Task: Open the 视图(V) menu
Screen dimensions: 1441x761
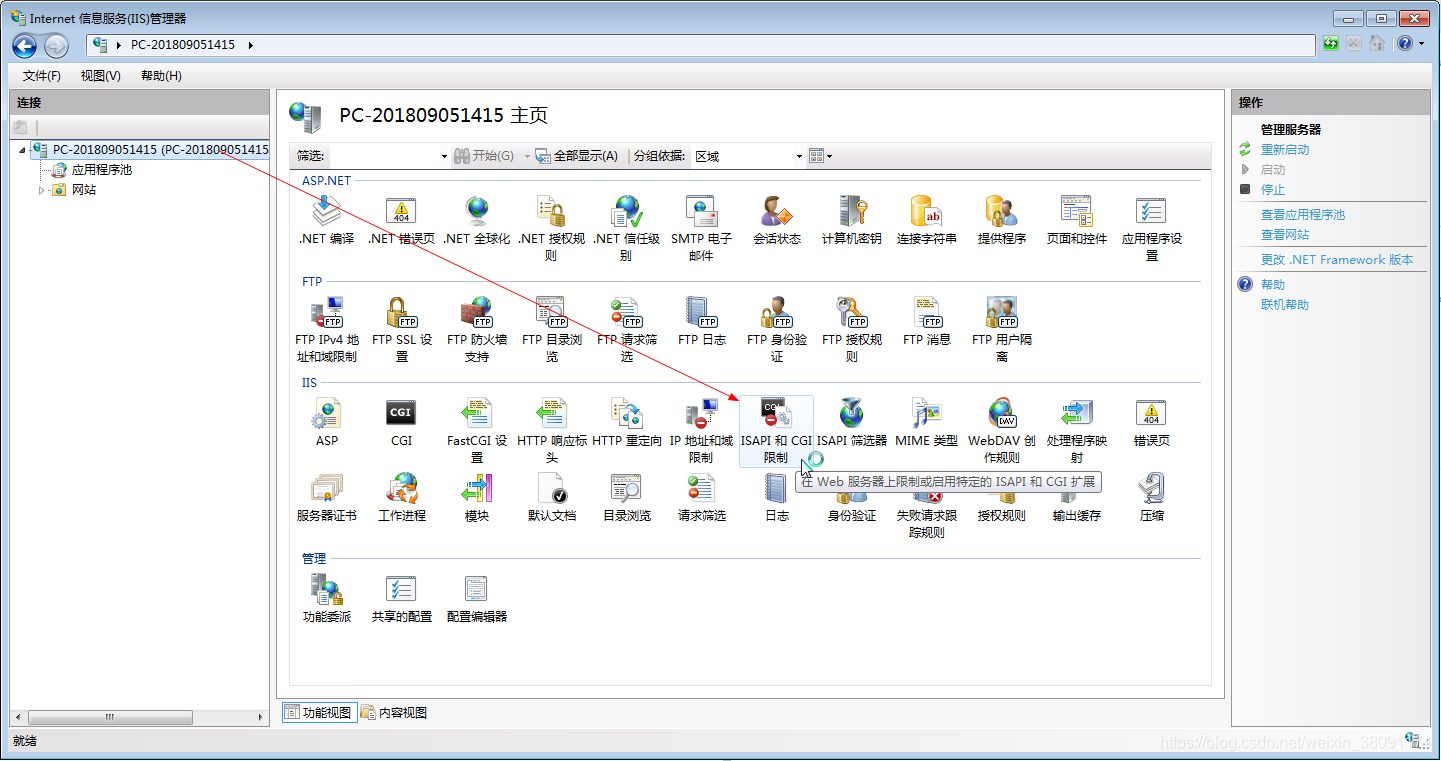Action: pos(101,76)
